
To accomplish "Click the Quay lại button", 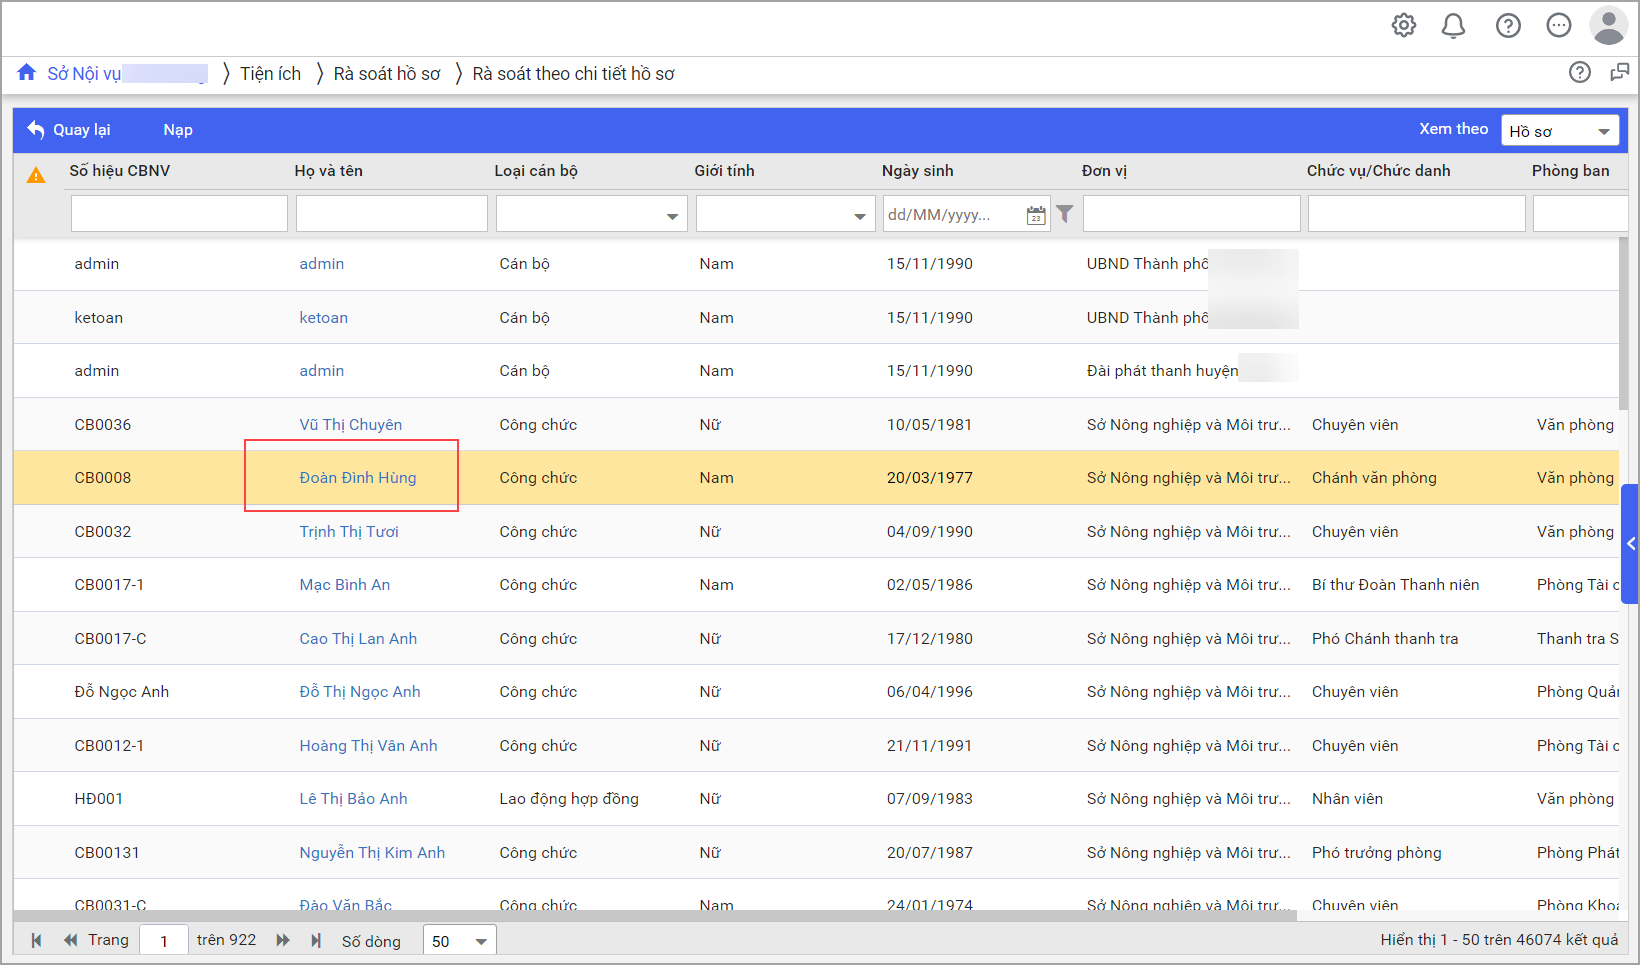I will [x=69, y=130].
